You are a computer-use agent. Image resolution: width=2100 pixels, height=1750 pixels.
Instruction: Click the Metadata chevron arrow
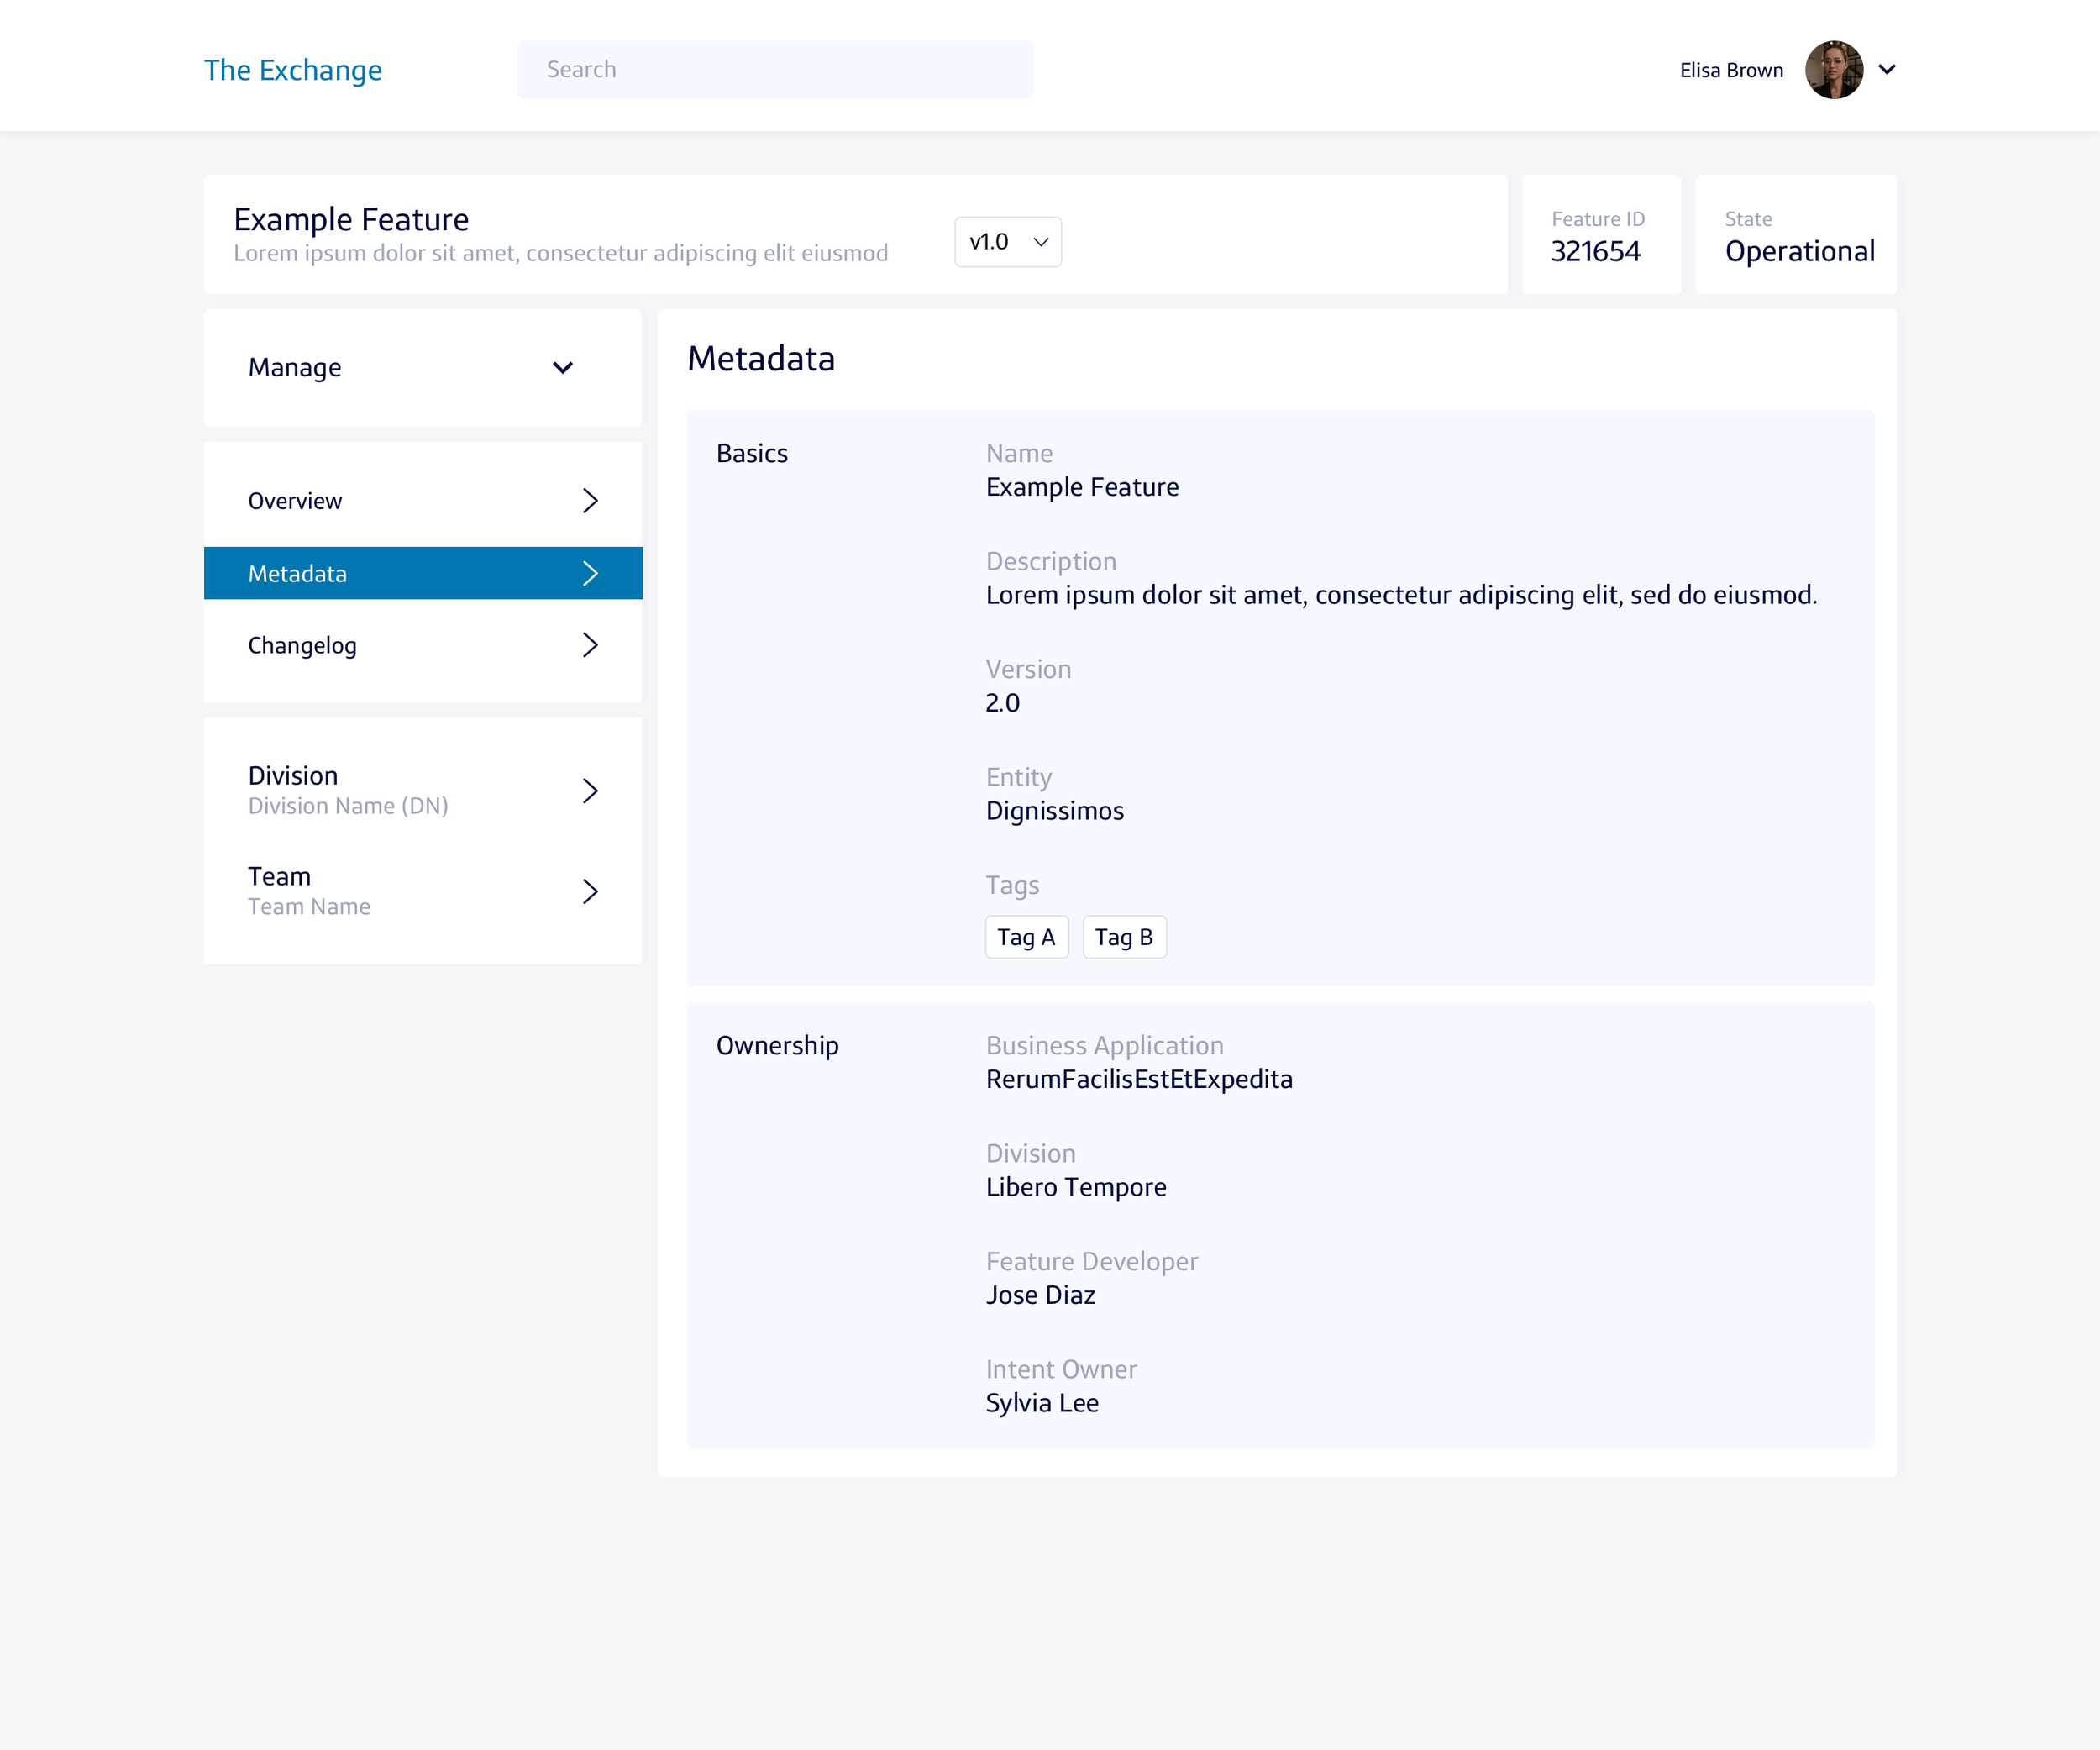pos(590,573)
